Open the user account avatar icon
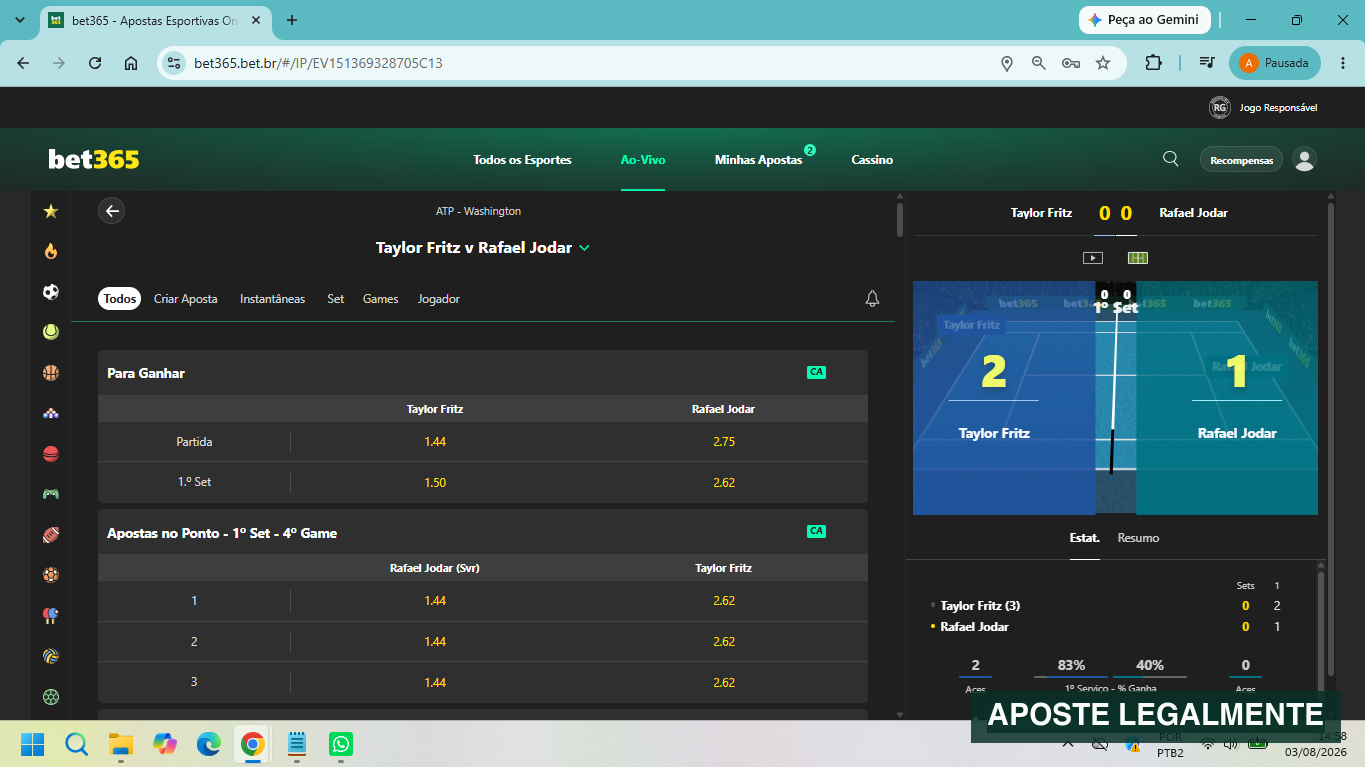The image size is (1365, 767). [x=1304, y=159]
